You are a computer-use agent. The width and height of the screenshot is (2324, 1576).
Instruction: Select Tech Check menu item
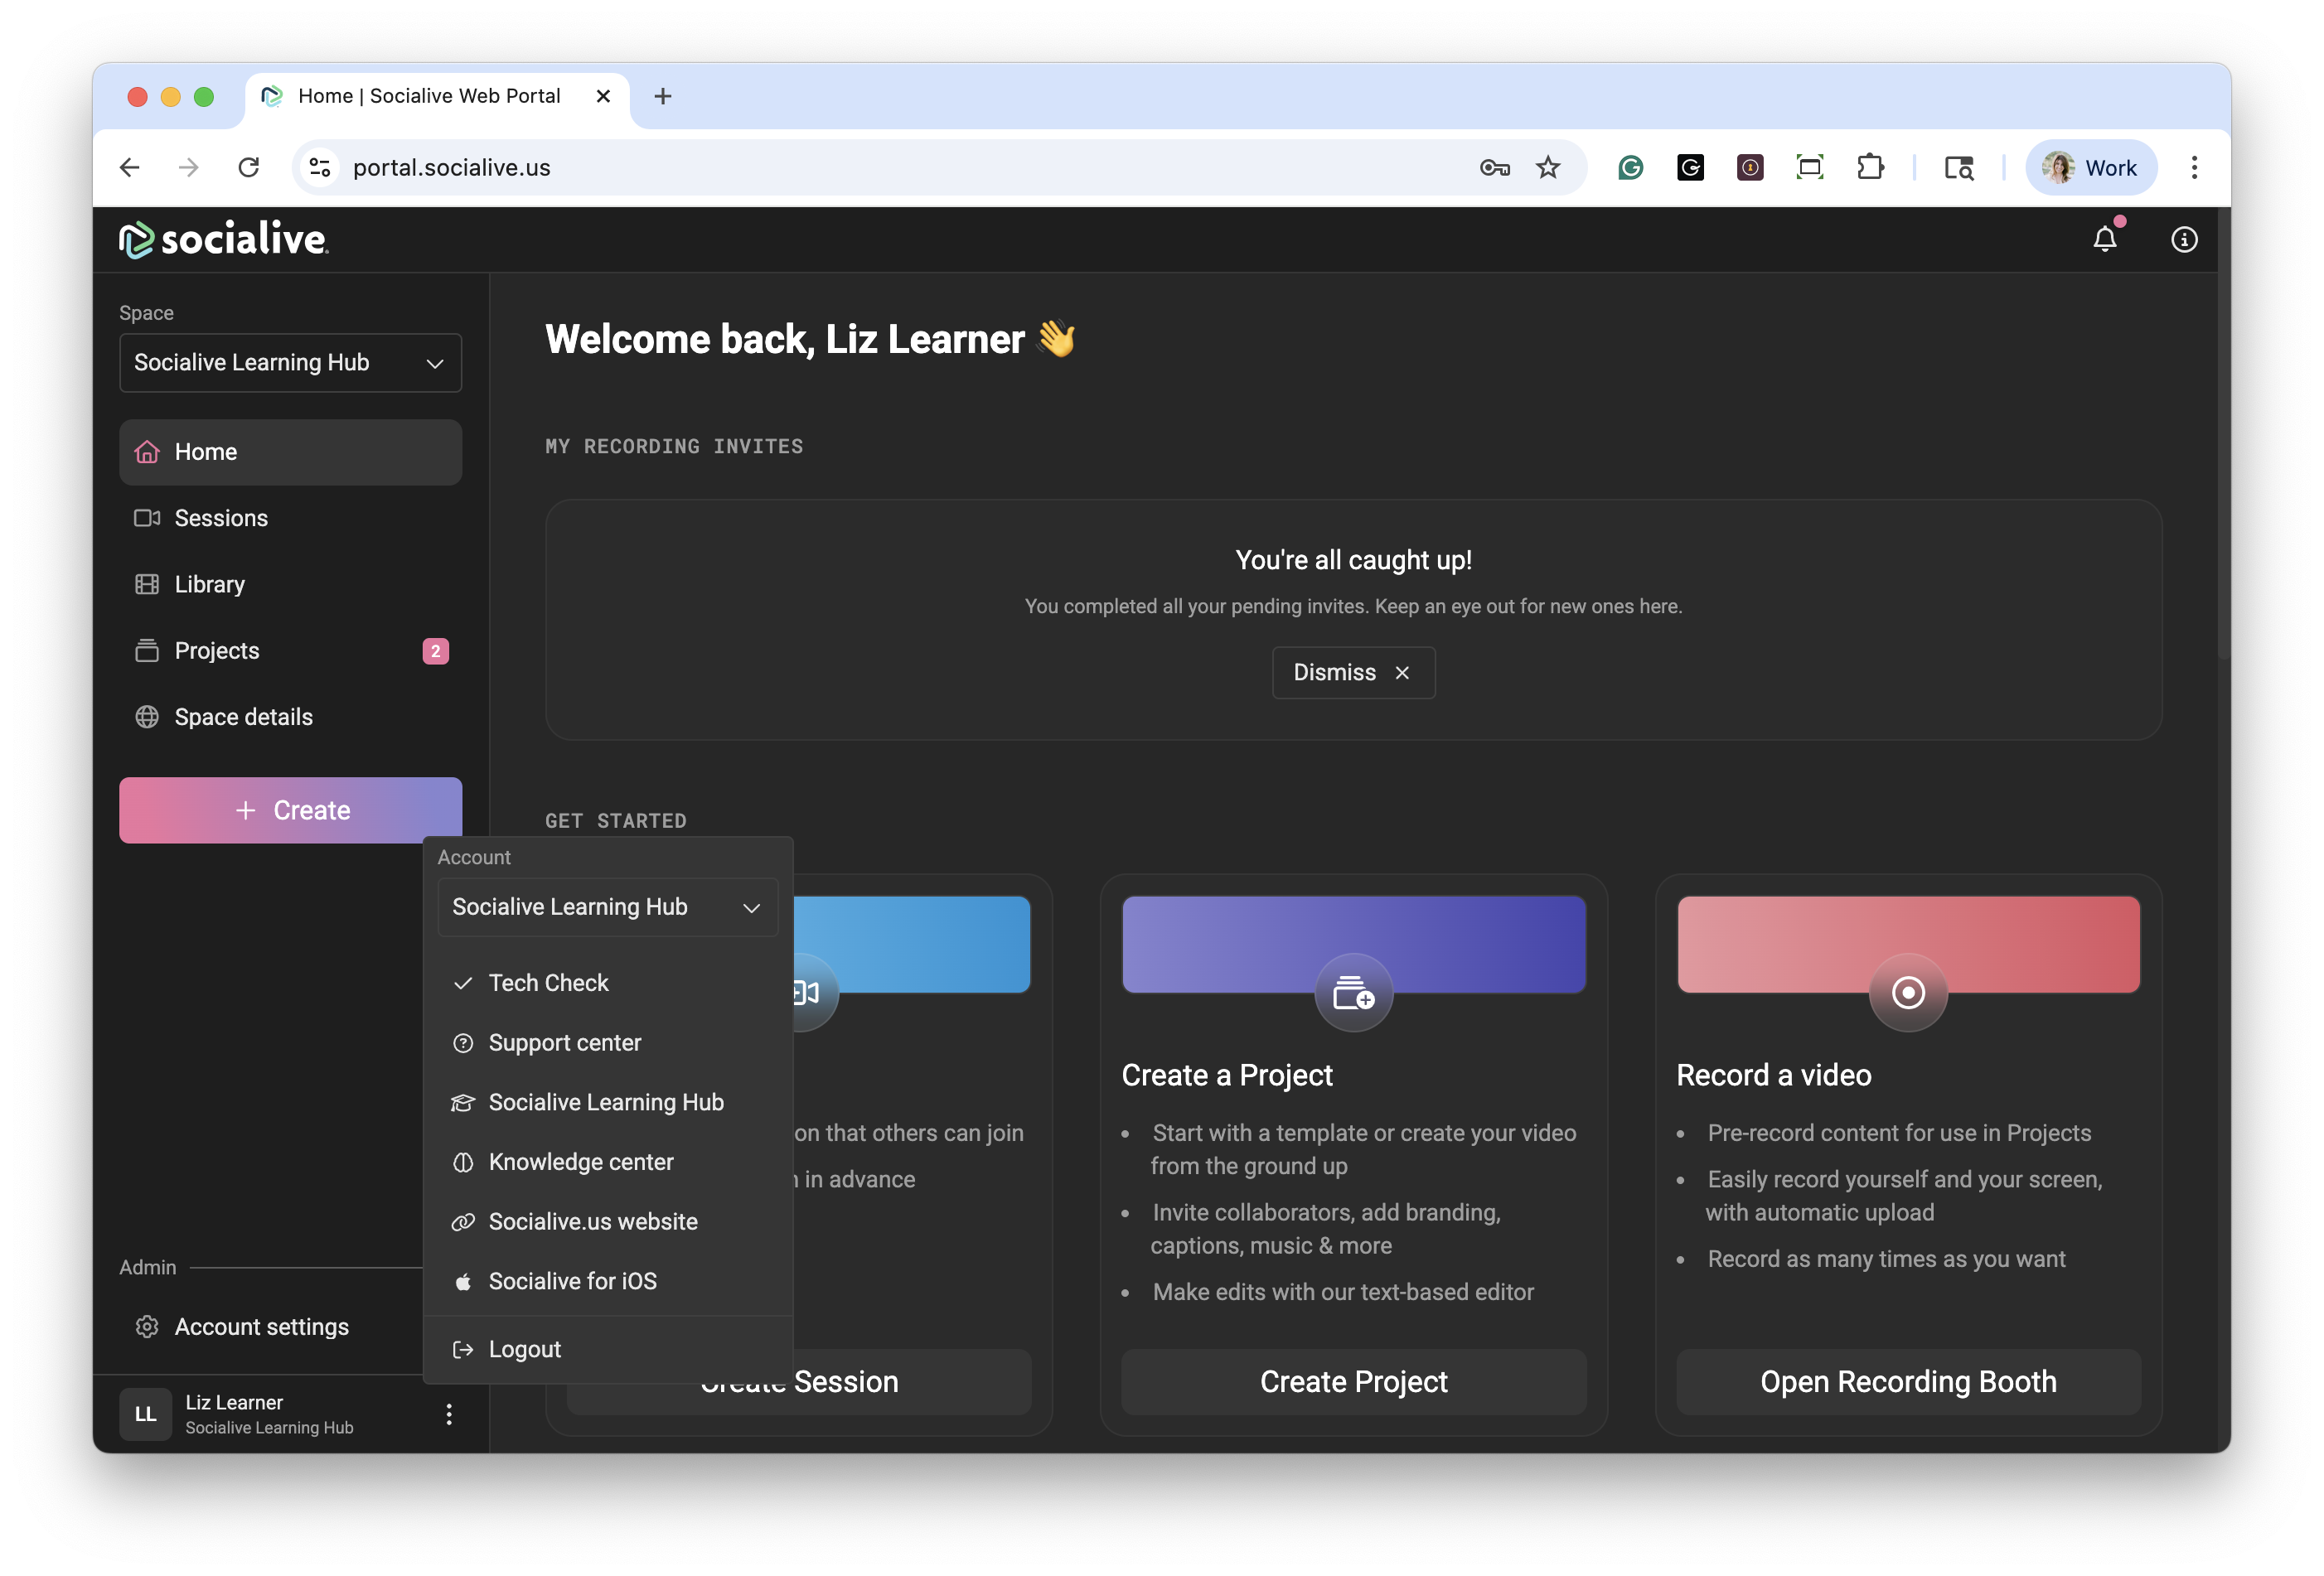coord(548,983)
